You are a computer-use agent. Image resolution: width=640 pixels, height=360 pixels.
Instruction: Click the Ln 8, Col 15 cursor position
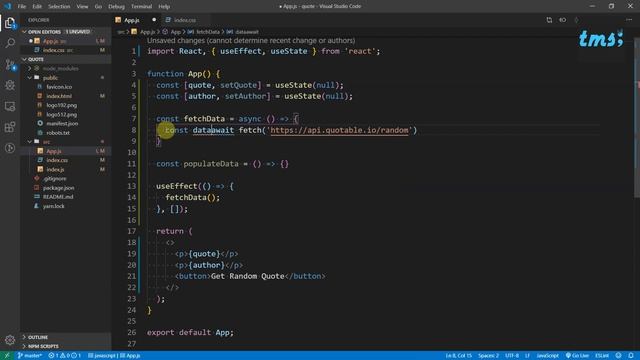tap(458, 356)
